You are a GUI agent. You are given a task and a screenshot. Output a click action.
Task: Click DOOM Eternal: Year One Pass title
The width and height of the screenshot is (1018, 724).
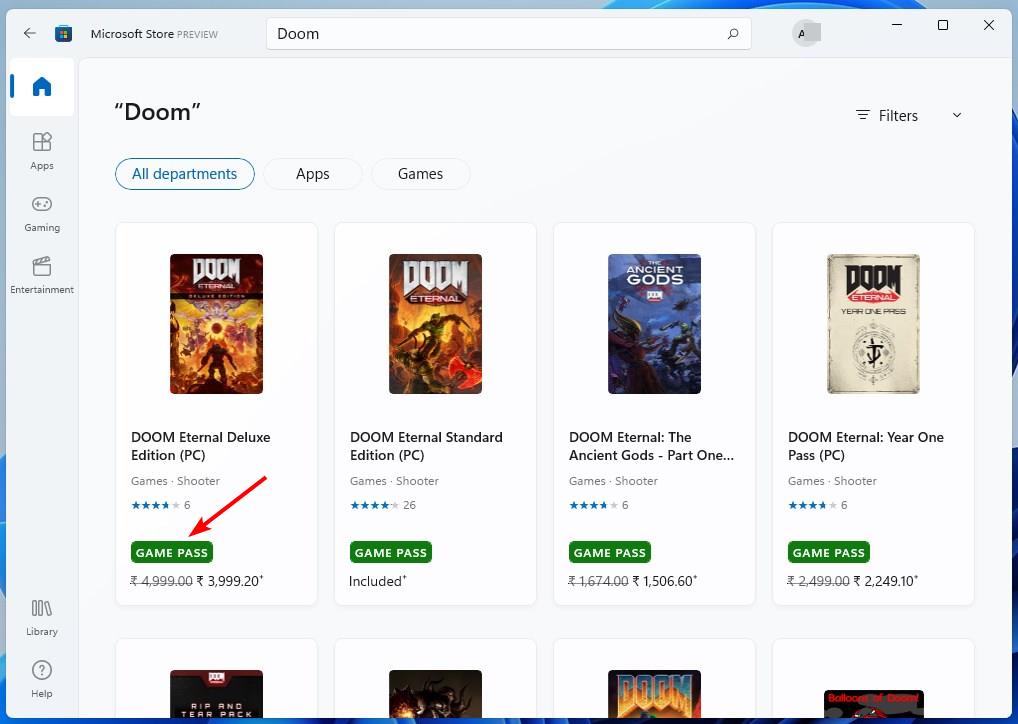(865, 446)
